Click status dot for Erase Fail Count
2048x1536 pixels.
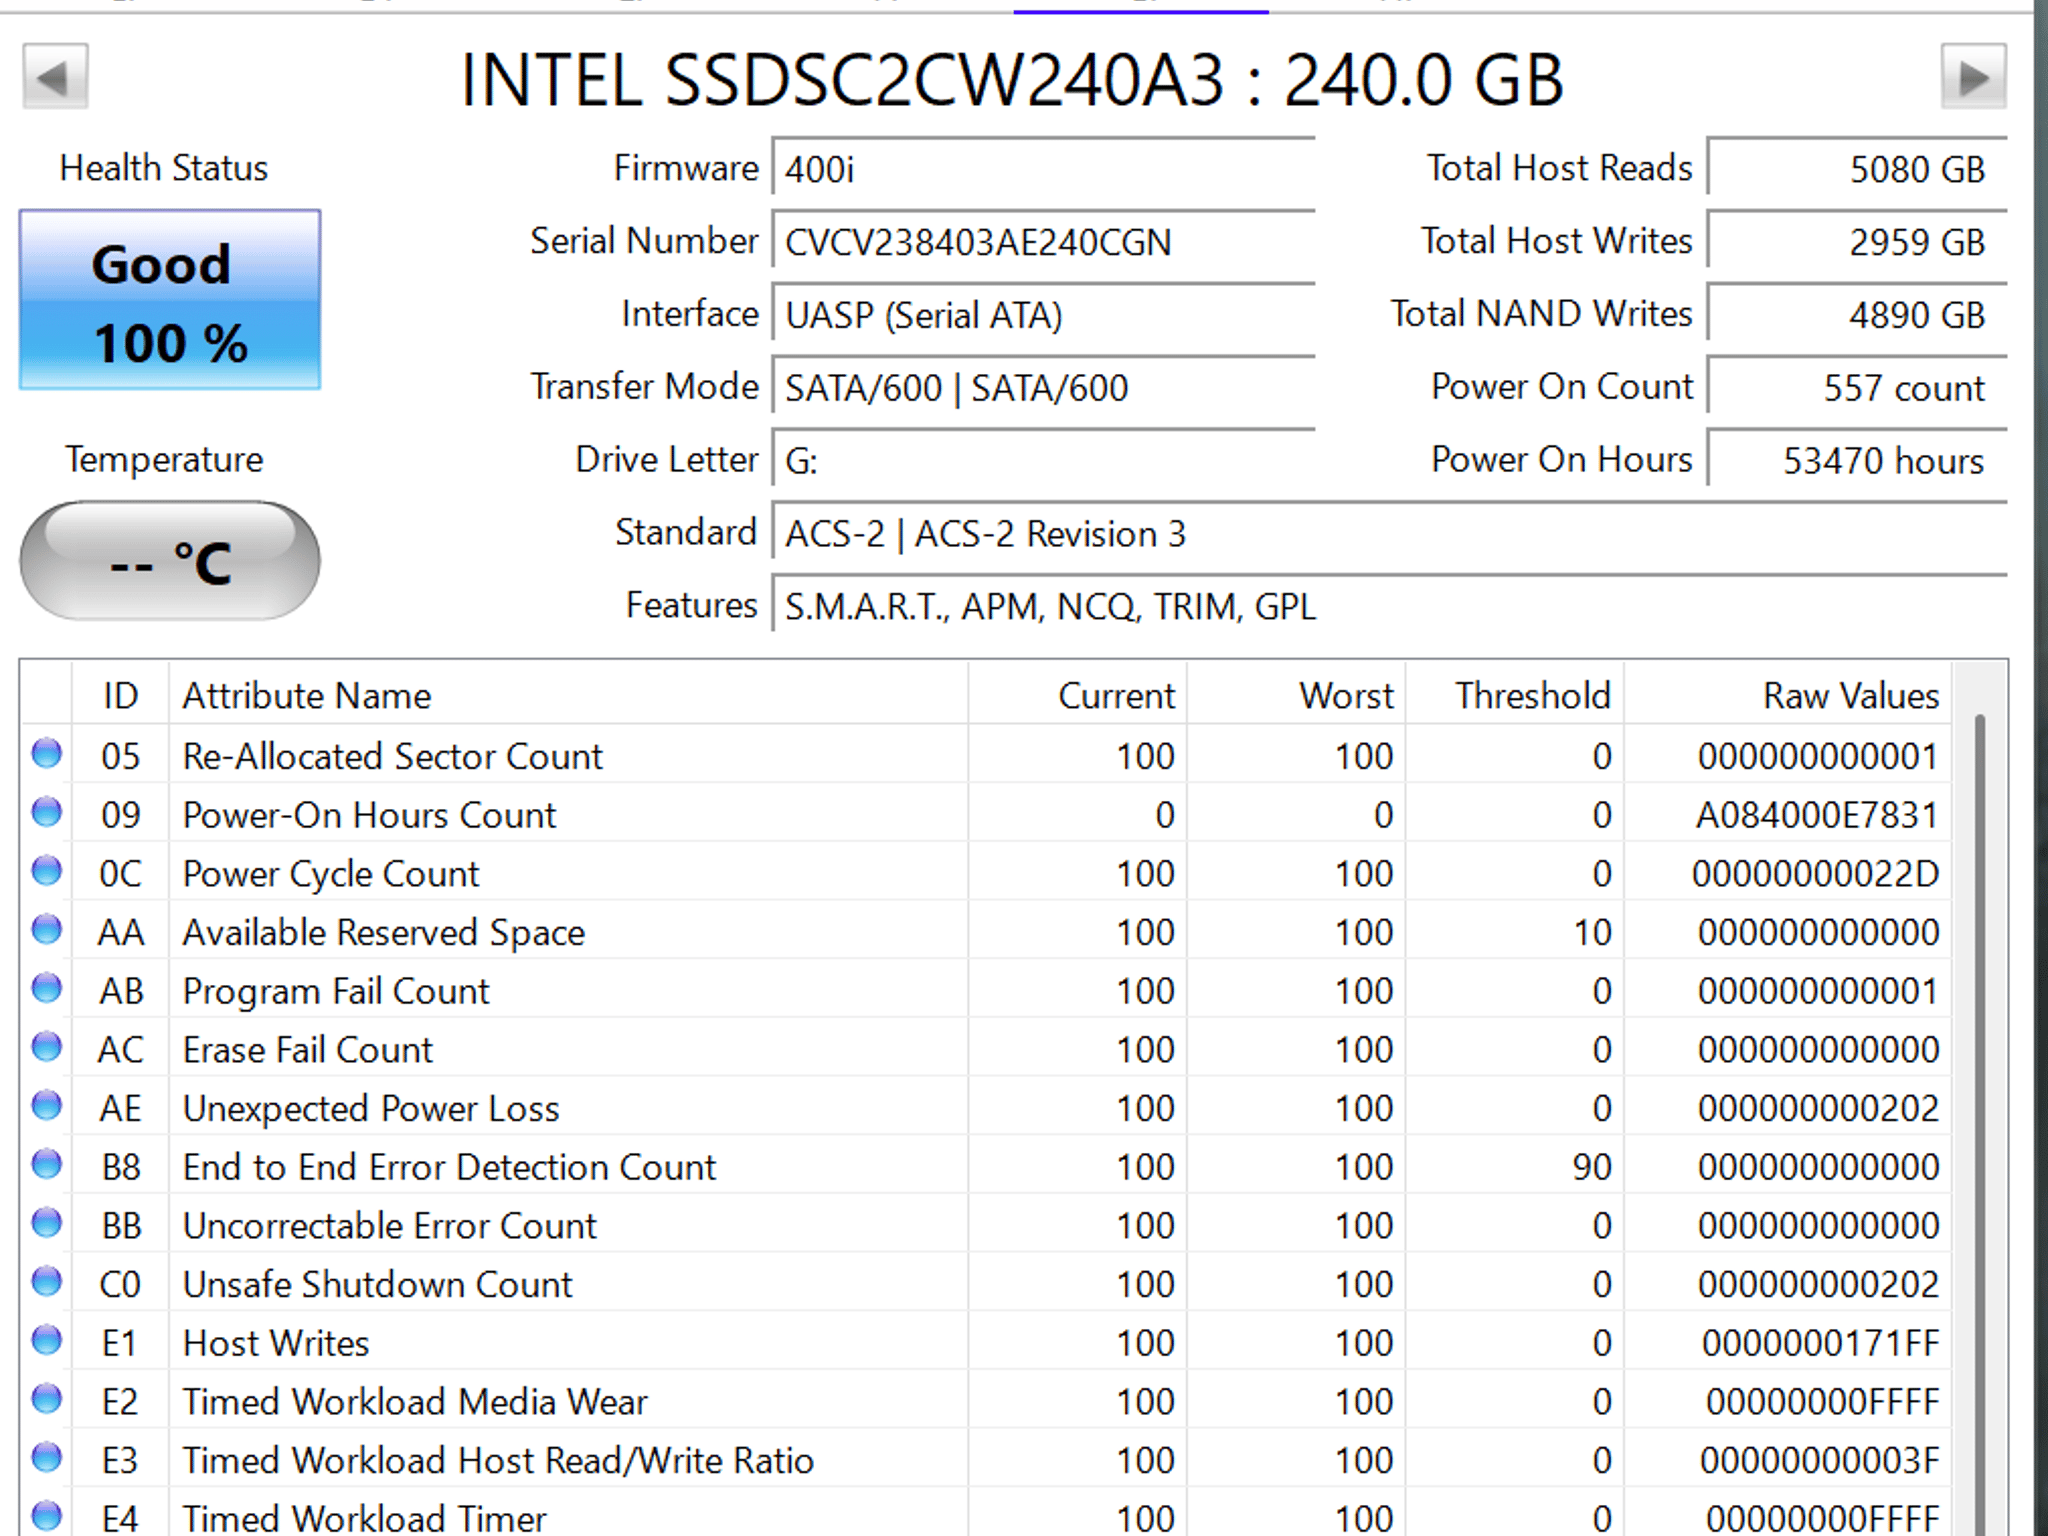(x=47, y=1047)
